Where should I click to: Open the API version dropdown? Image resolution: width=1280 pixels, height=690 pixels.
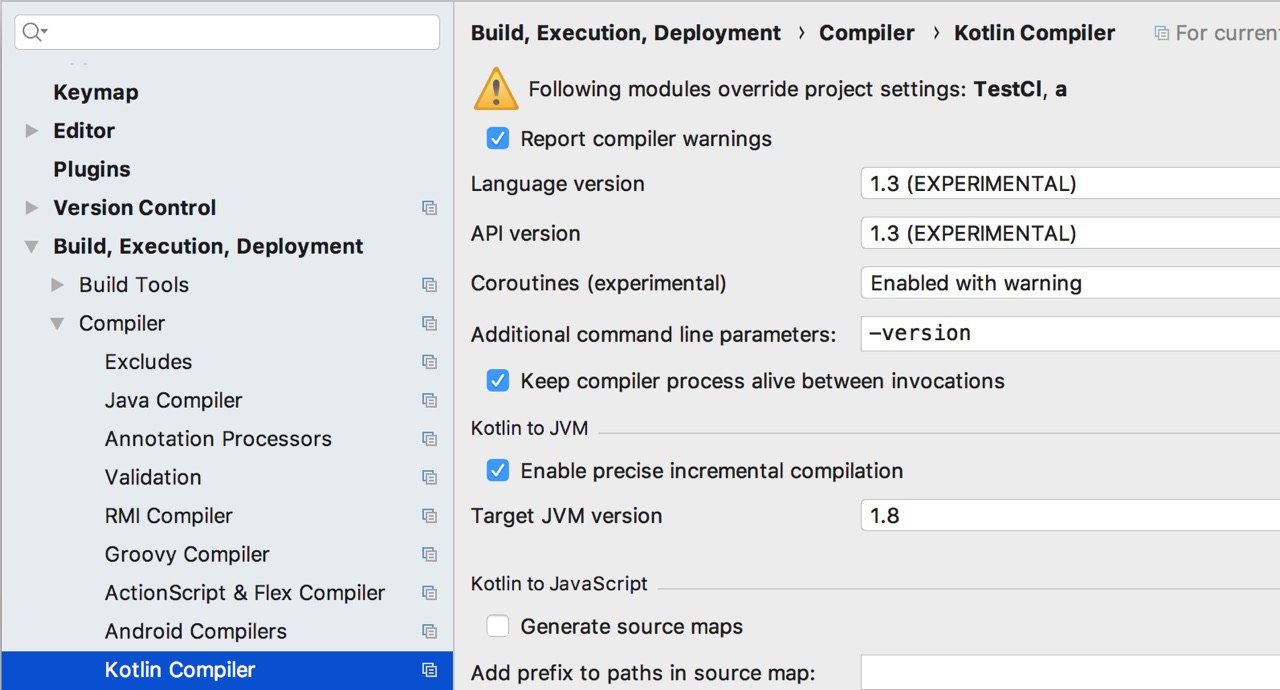pos(1070,233)
